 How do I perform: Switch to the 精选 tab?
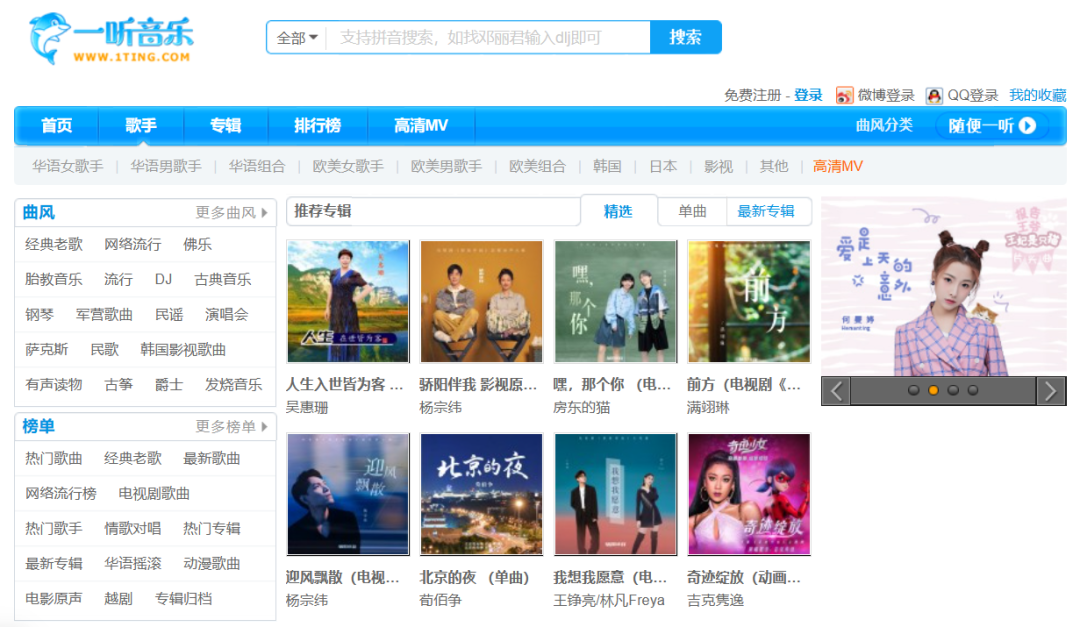pos(618,212)
